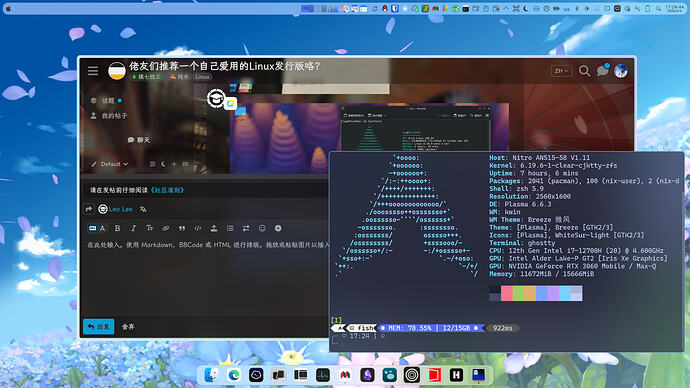The height and width of the screenshot is (388, 690).
Task: Insert preformatted code with the code icon
Action: tap(198, 228)
